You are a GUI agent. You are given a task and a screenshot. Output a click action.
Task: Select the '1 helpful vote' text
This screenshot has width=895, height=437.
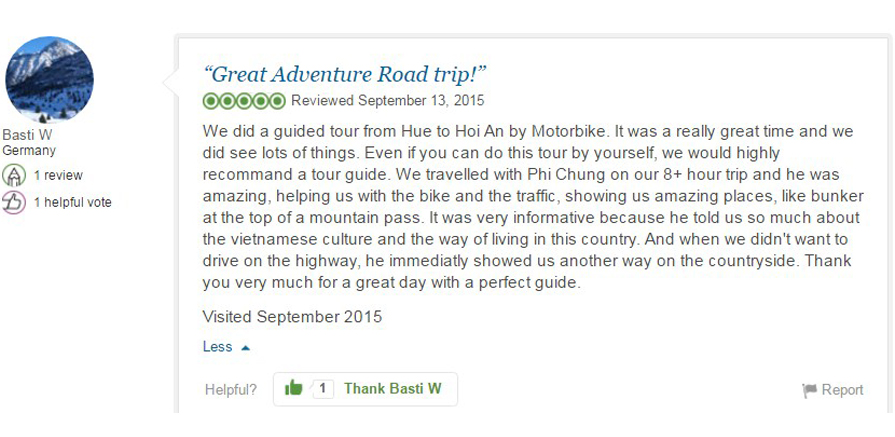[72, 203]
